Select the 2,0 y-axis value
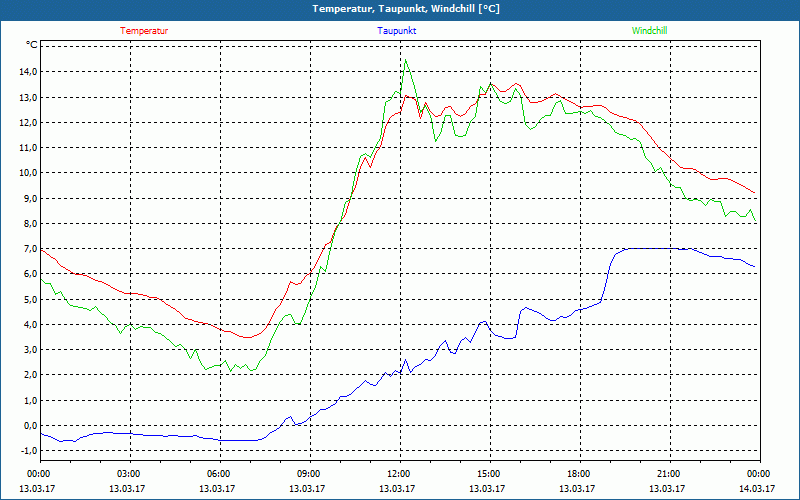 click(30, 375)
